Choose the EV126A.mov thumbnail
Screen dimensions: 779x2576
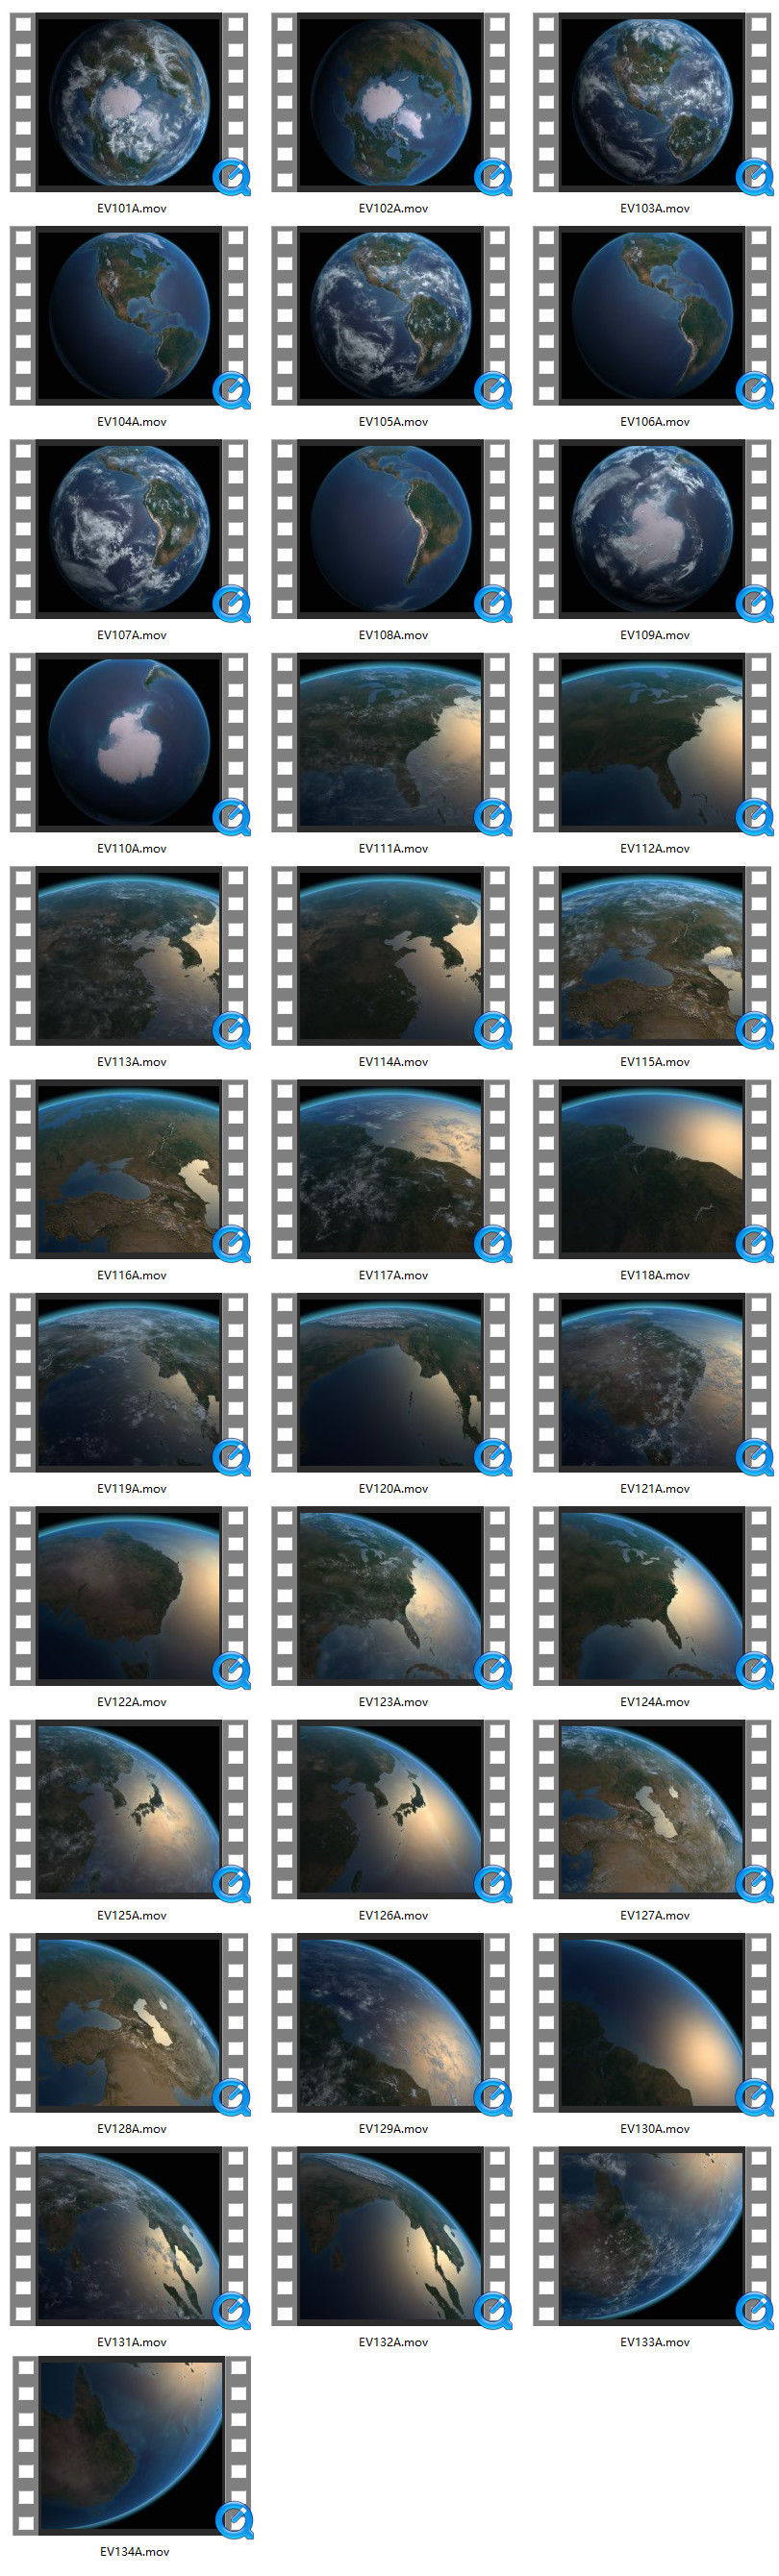[x=390, y=1808]
